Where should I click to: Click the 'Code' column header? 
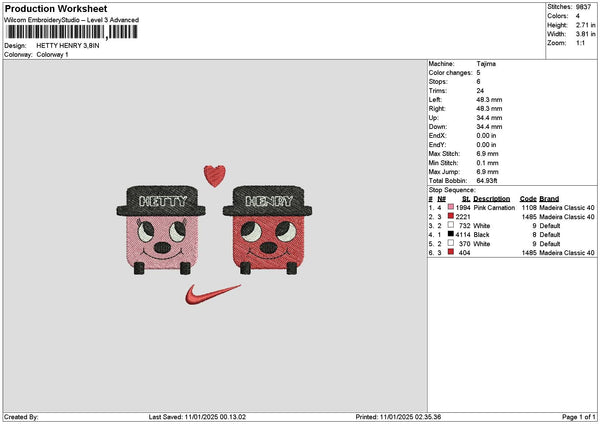[528, 199]
